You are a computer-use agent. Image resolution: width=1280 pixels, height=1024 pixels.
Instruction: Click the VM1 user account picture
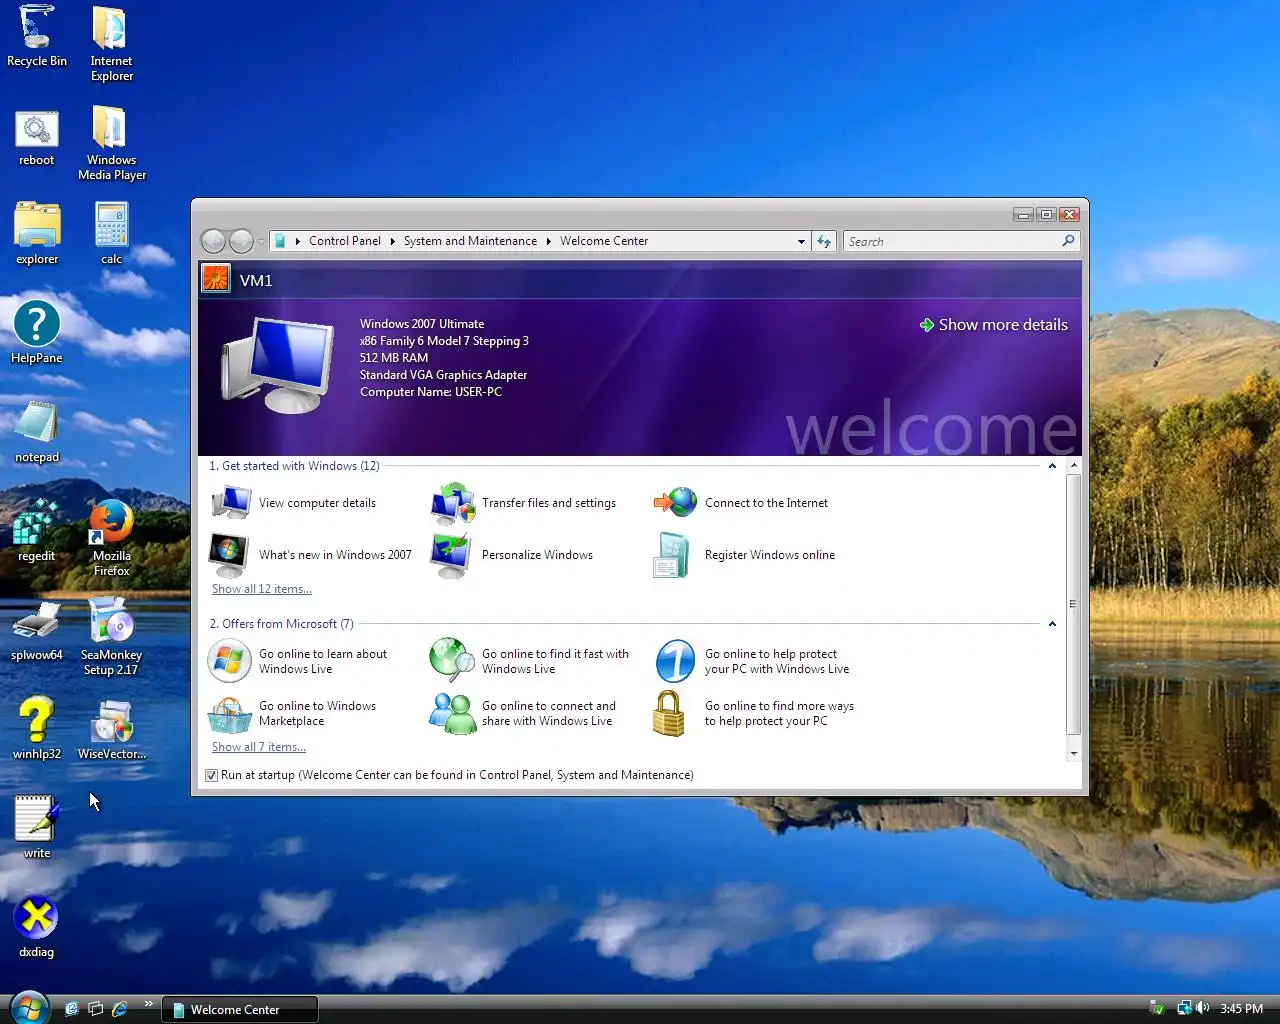(x=215, y=278)
